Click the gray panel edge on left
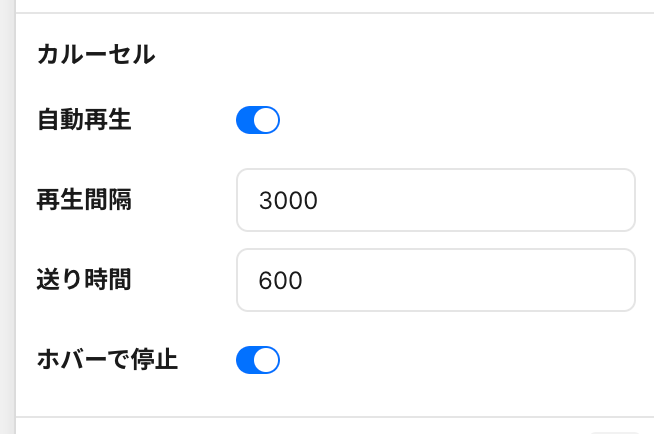 point(7,217)
